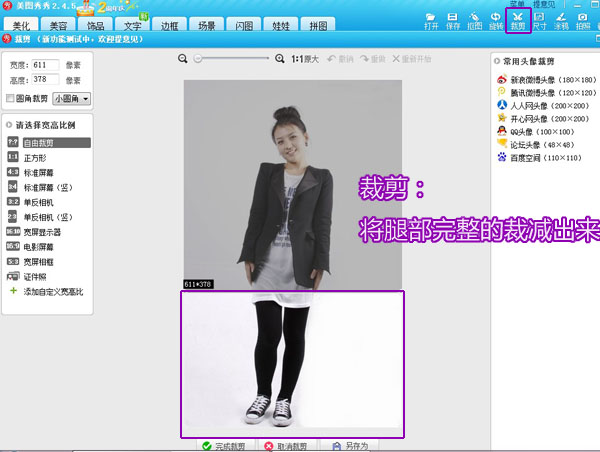Collapse the 常用头像裁剪 panel
The image size is (600, 452).
(496, 62)
